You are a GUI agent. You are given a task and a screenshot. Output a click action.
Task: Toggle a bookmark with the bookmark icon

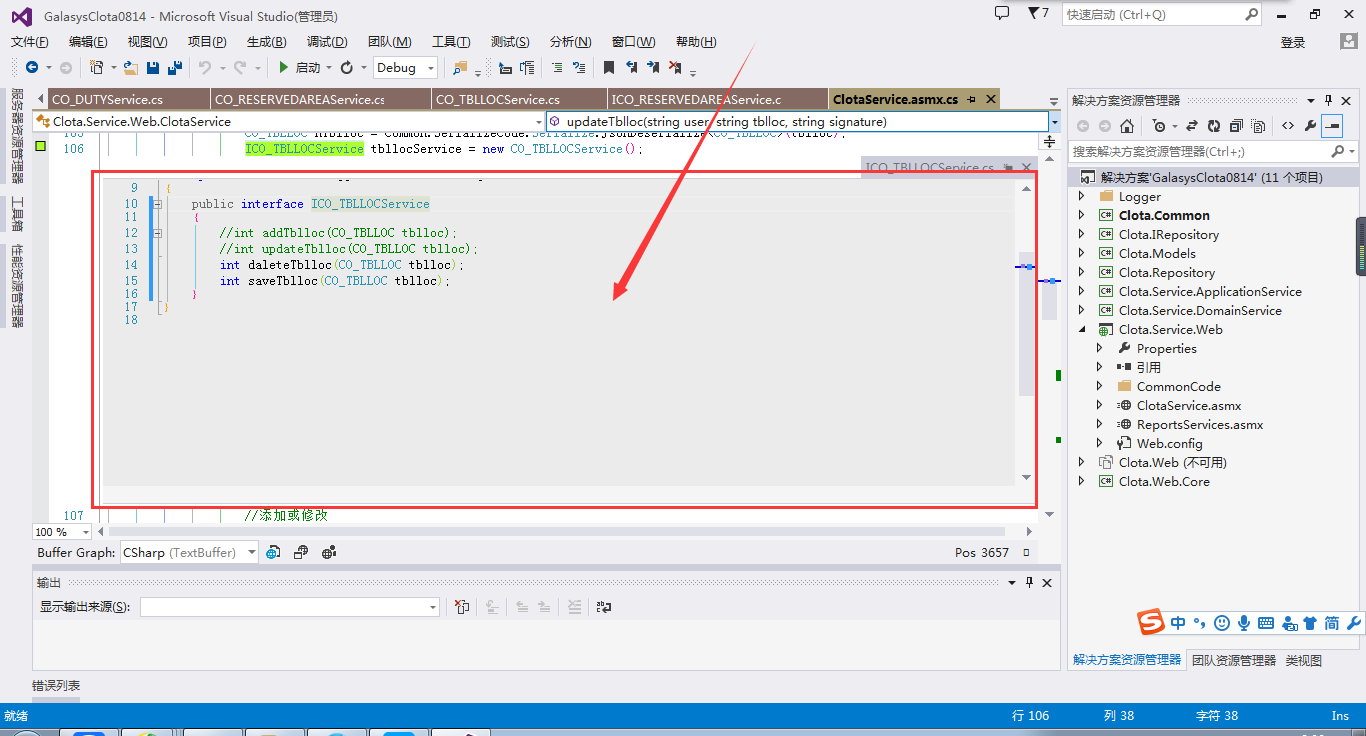(609, 67)
